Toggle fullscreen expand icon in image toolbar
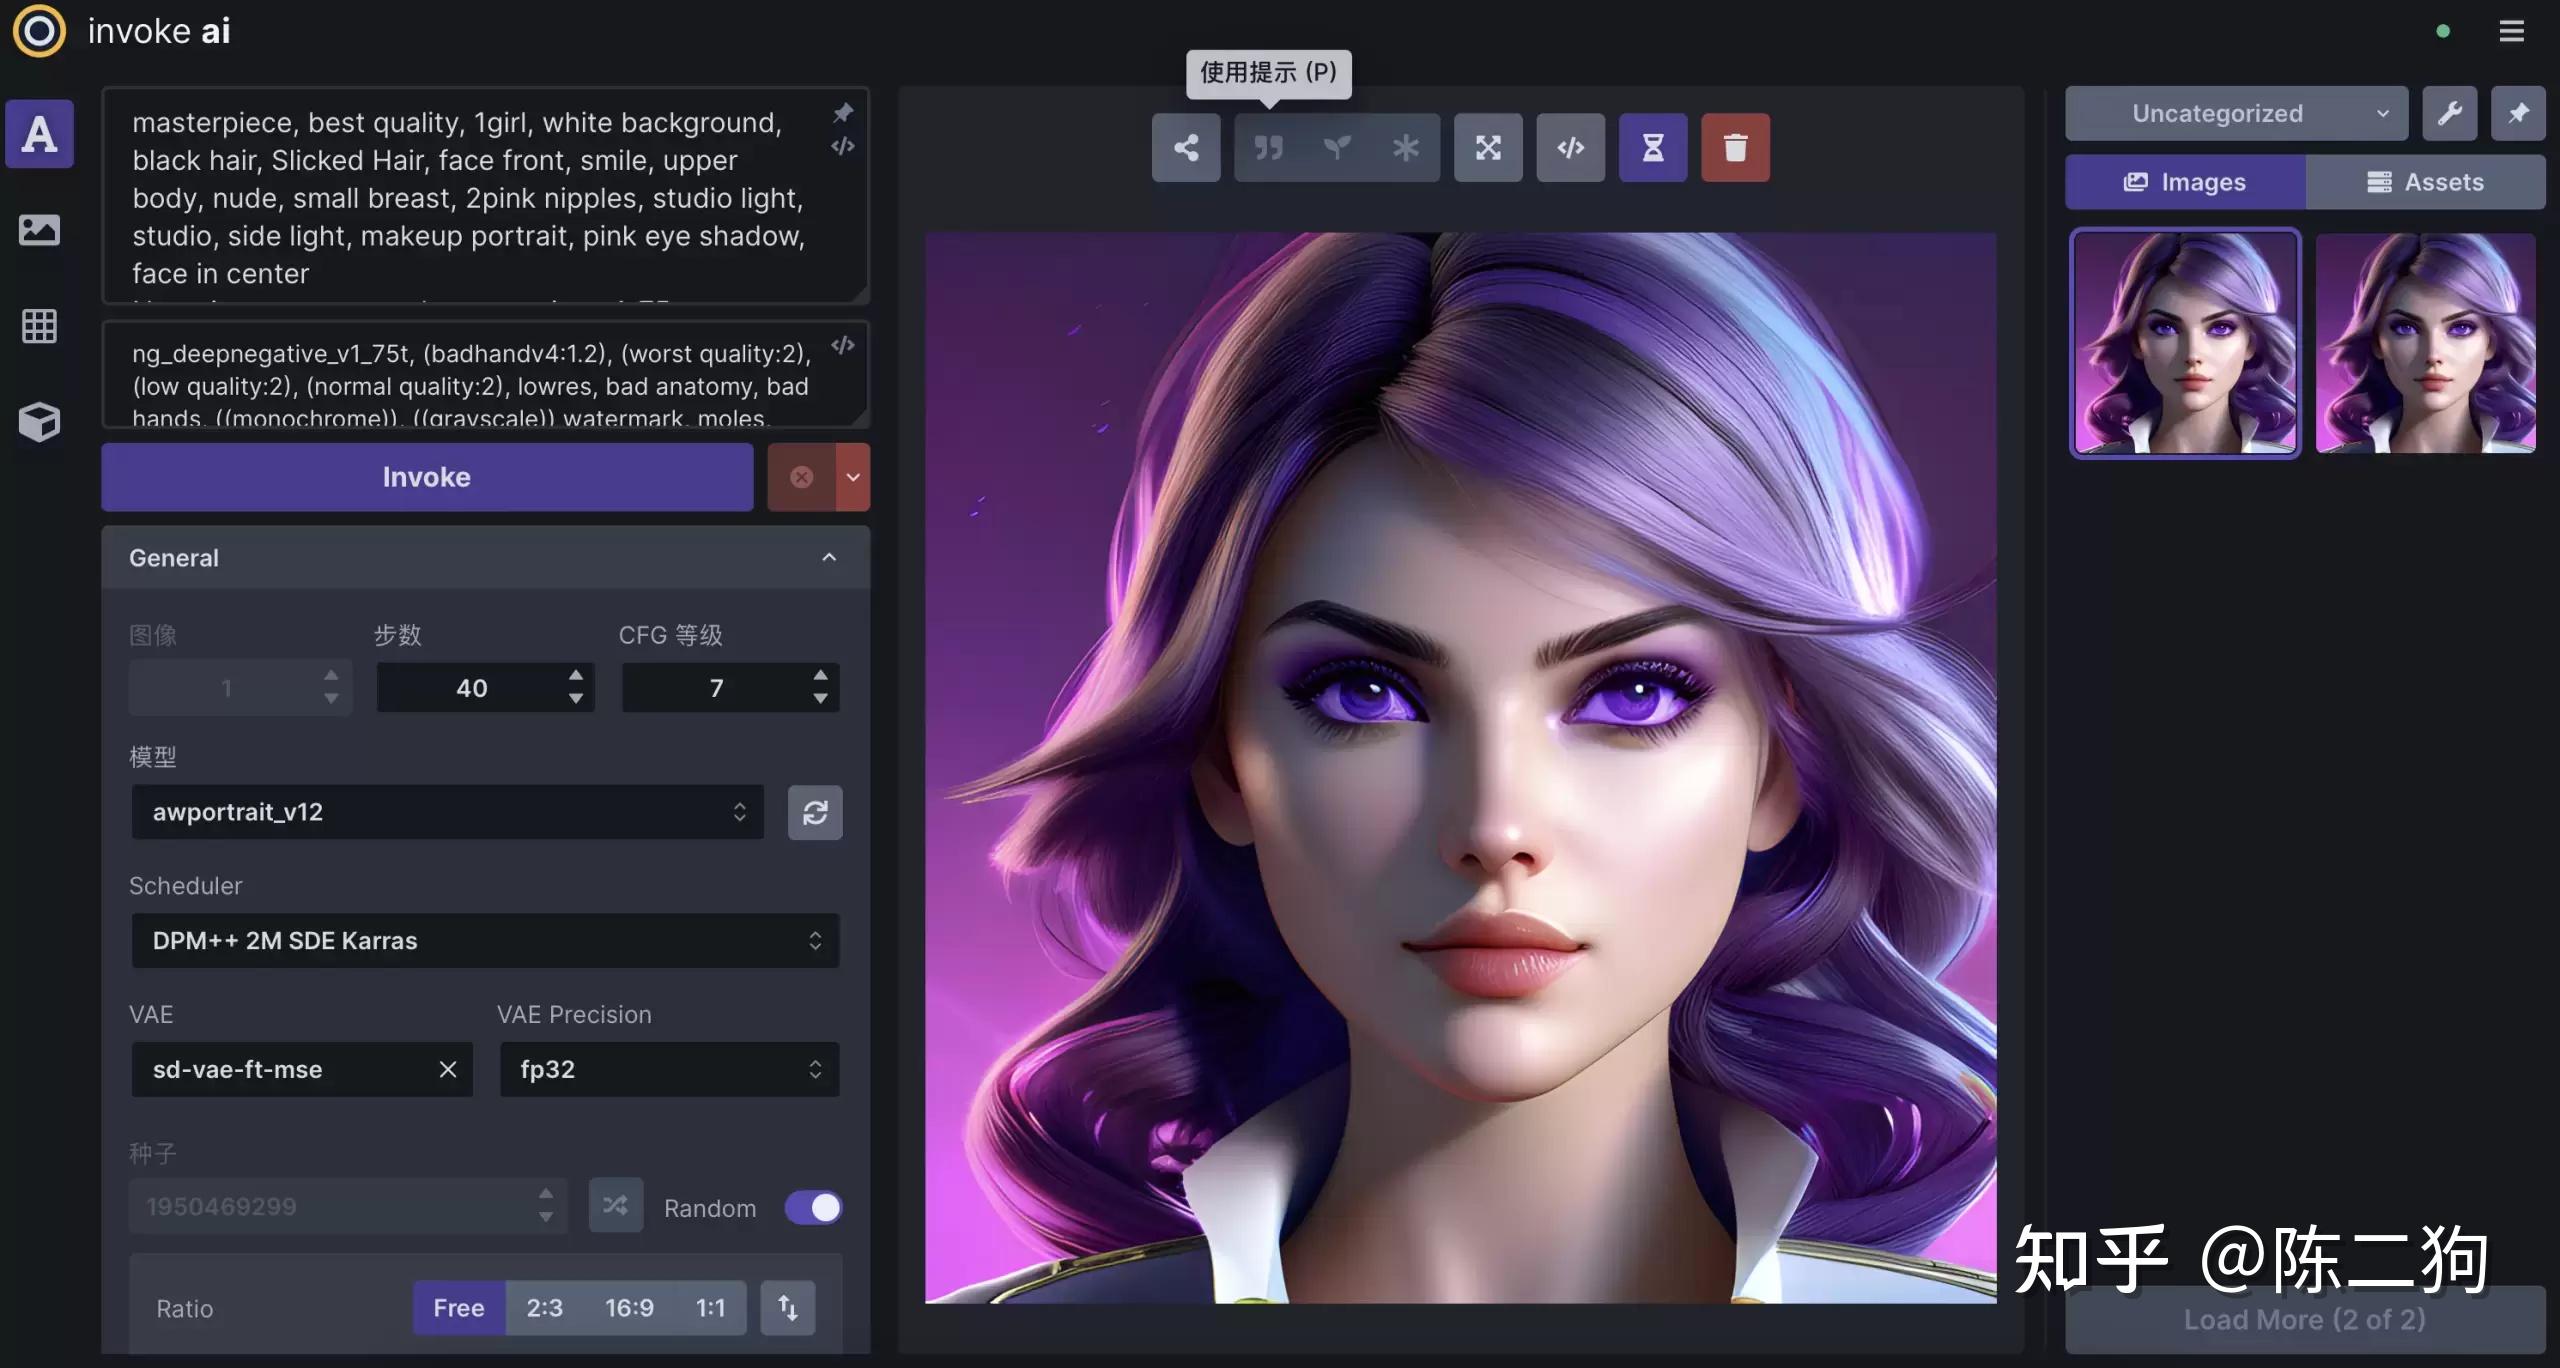 coord(1488,148)
